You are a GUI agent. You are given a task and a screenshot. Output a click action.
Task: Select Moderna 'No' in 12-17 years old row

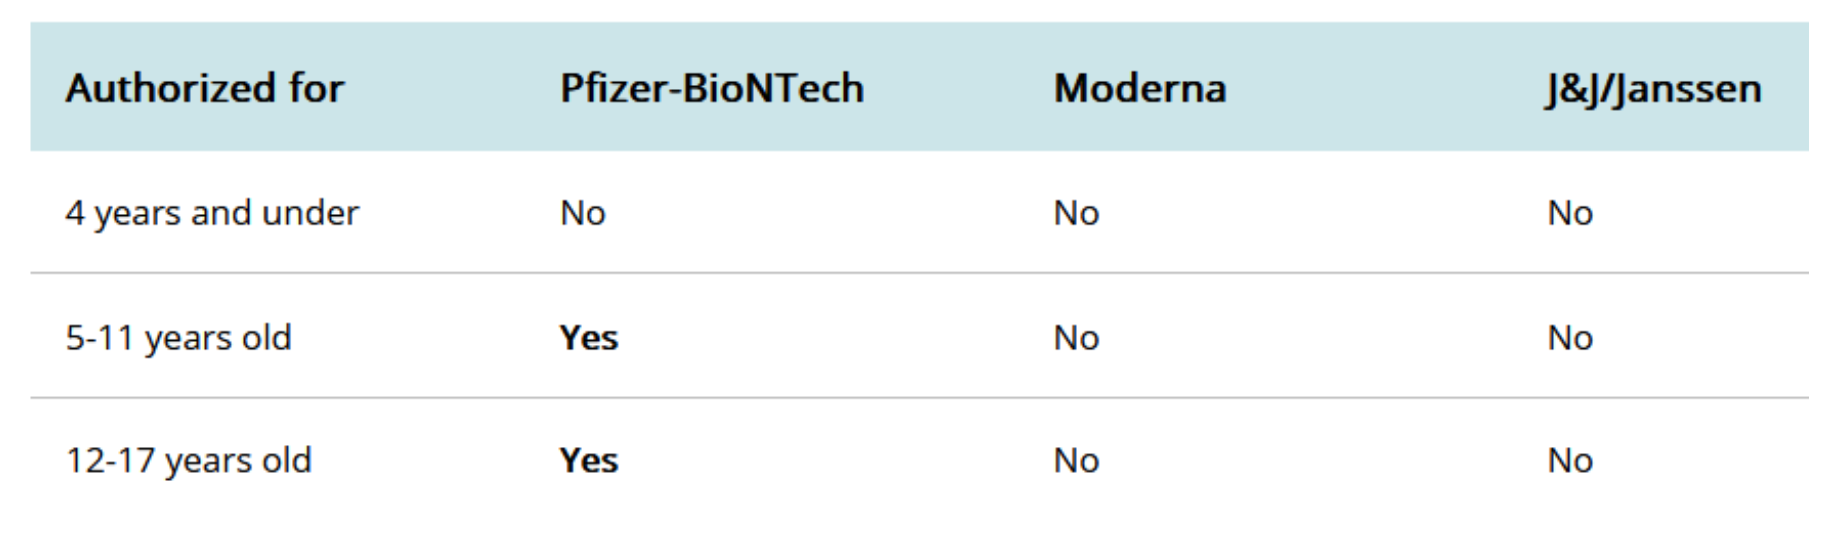click(x=1076, y=461)
